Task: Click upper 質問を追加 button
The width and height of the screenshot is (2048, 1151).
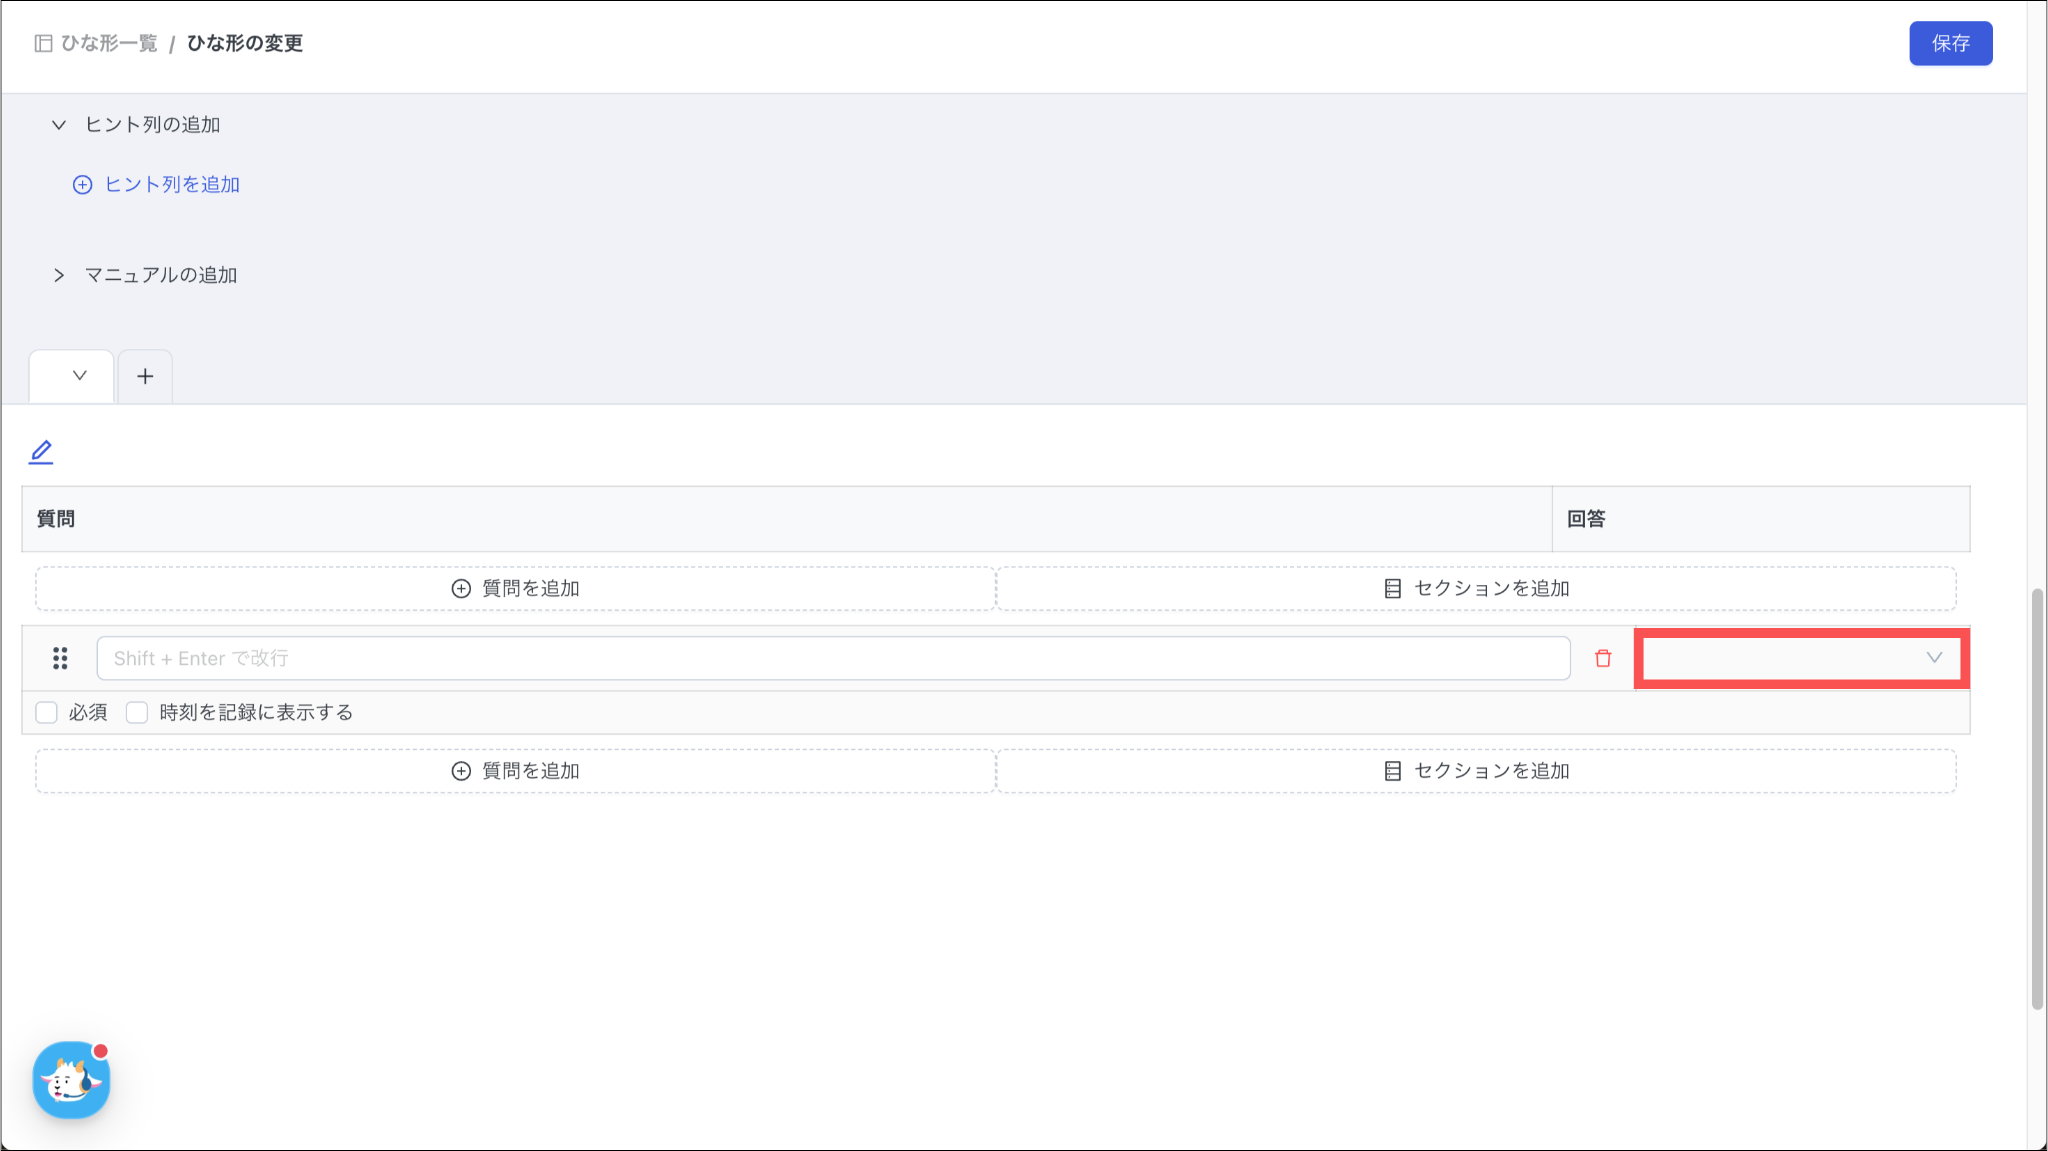Action: click(515, 589)
